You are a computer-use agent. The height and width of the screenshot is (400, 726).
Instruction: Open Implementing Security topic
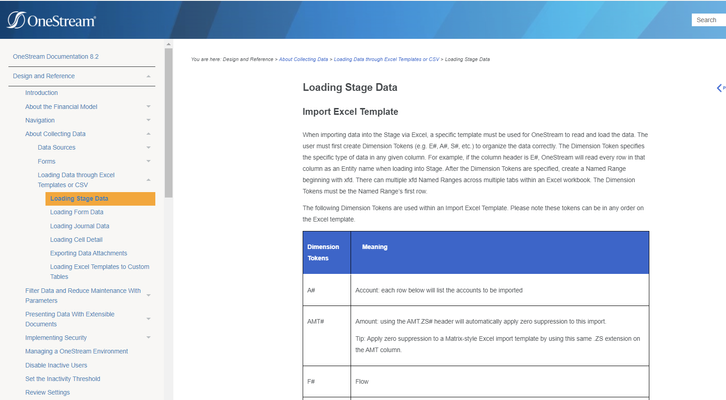(56, 338)
